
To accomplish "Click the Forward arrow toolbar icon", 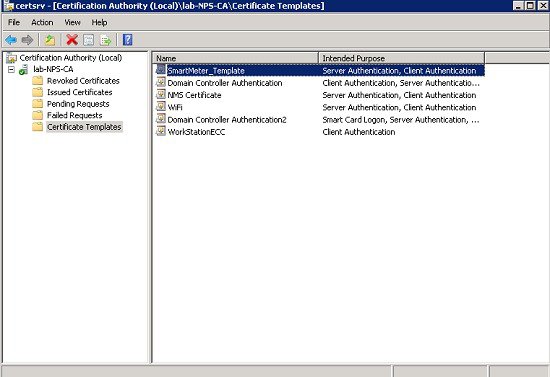I will point(27,40).
